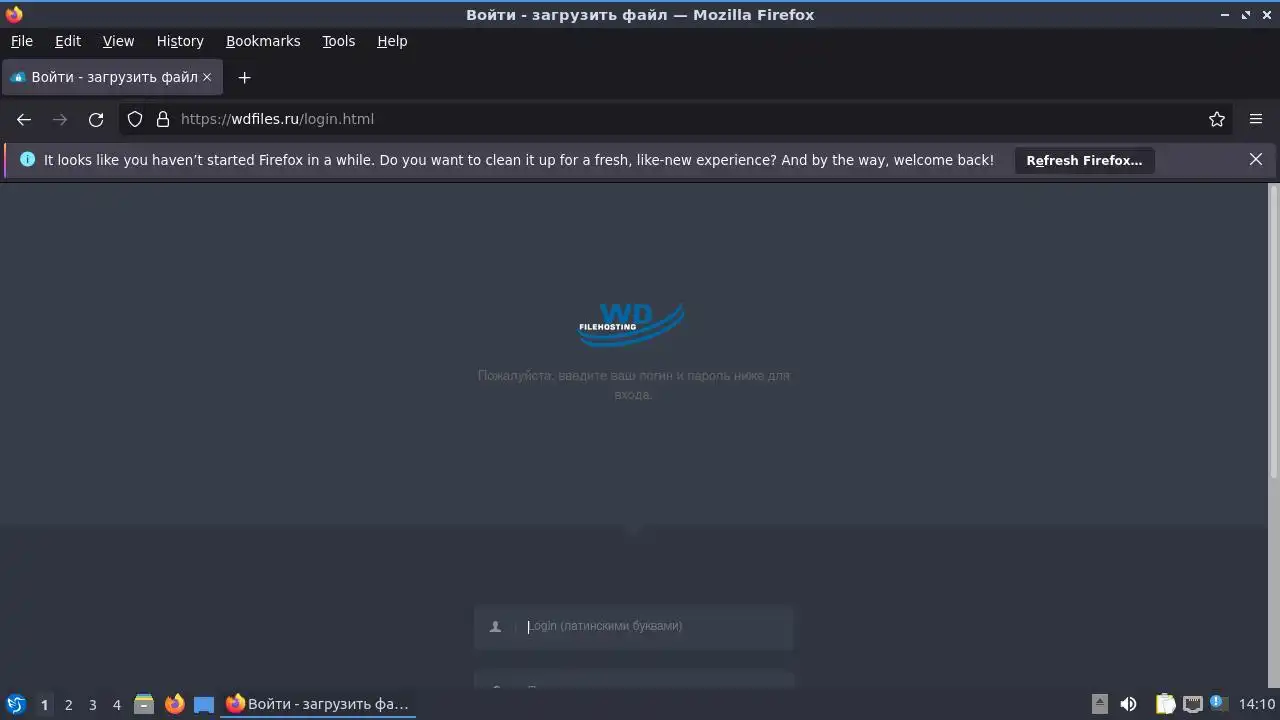Switch to workspace 3
This screenshot has width=1280, height=720.
click(x=92, y=705)
